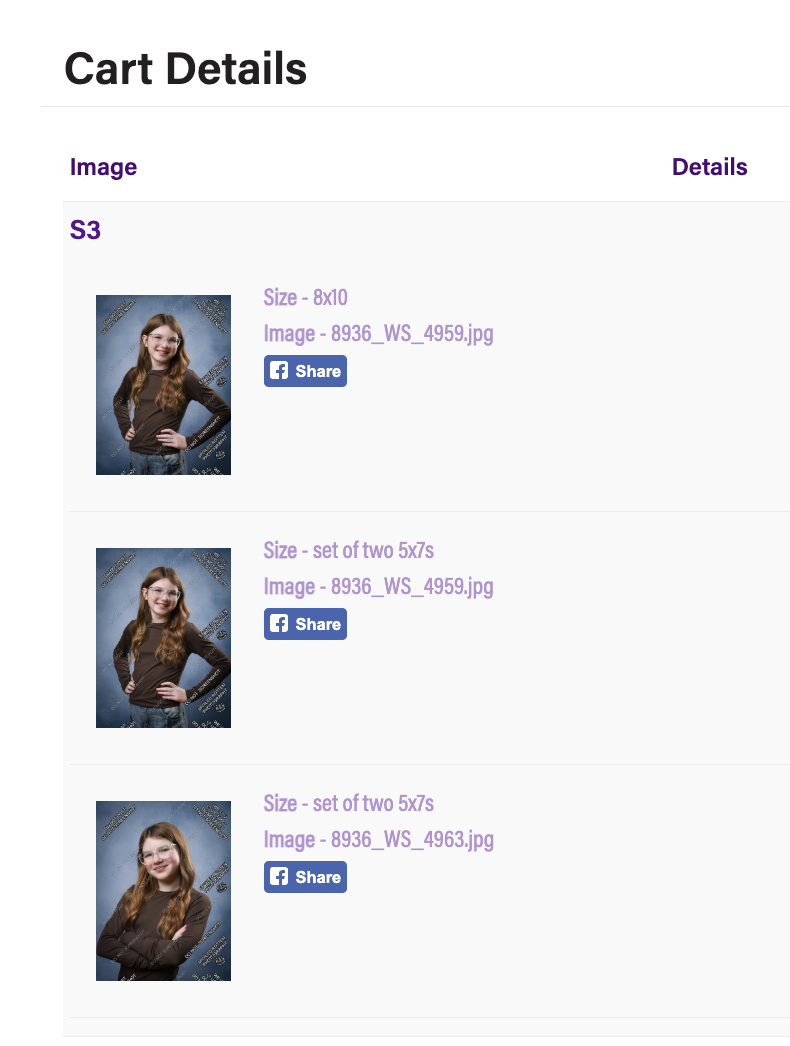Click the first item's 8936_WS_4959.jpg filename
The width and height of the screenshot is (790, 1046).
[378, 333]
